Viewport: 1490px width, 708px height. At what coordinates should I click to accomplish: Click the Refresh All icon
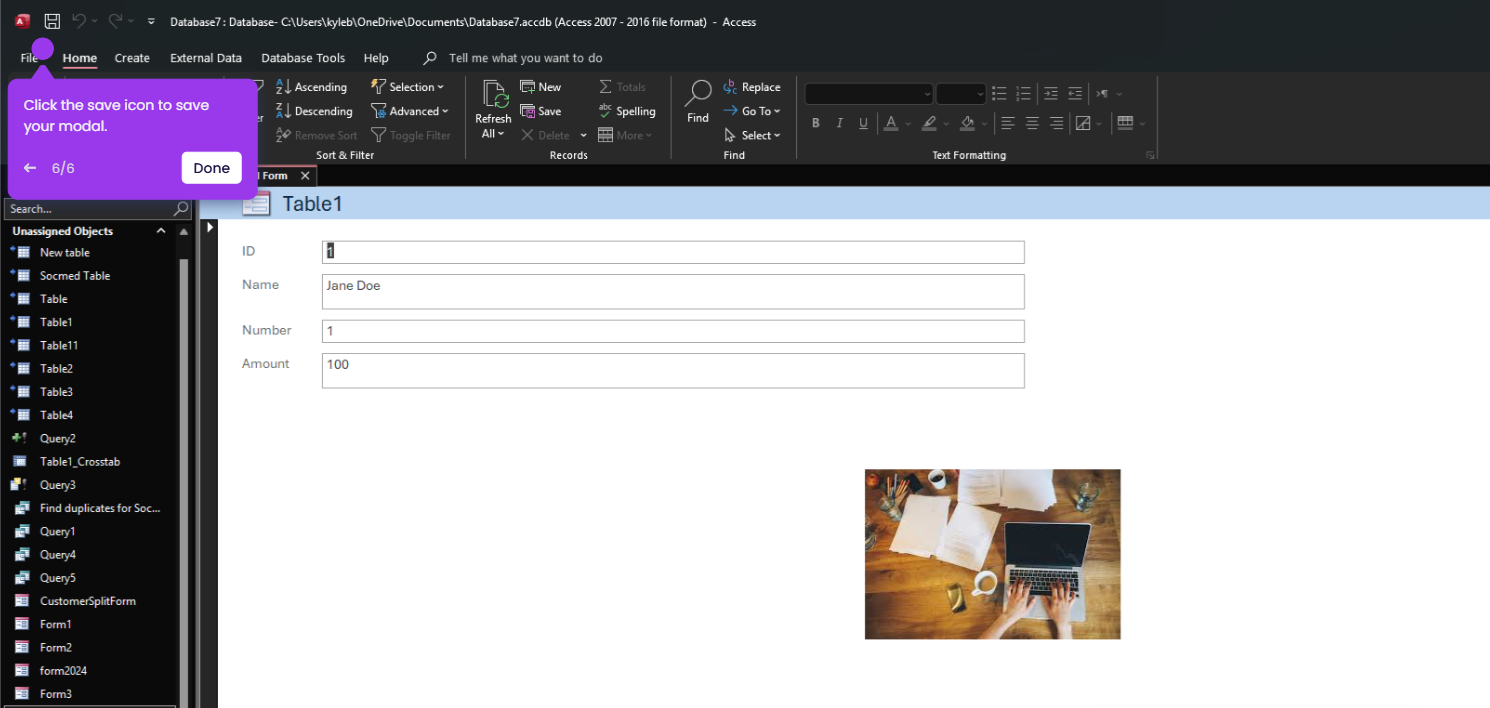point(495,94)
